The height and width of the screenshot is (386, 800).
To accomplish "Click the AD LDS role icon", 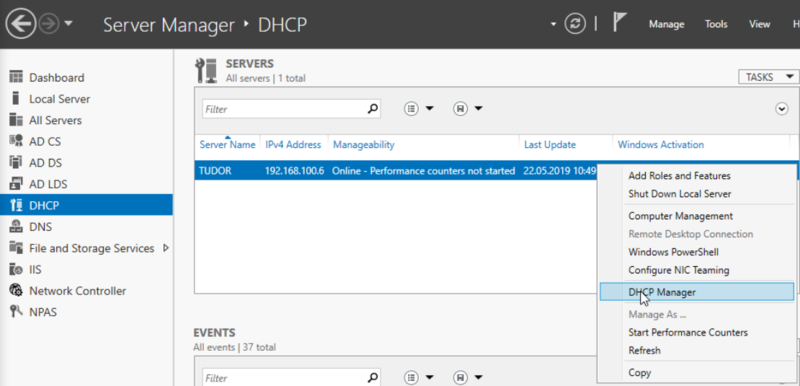I will click(16, 184).
